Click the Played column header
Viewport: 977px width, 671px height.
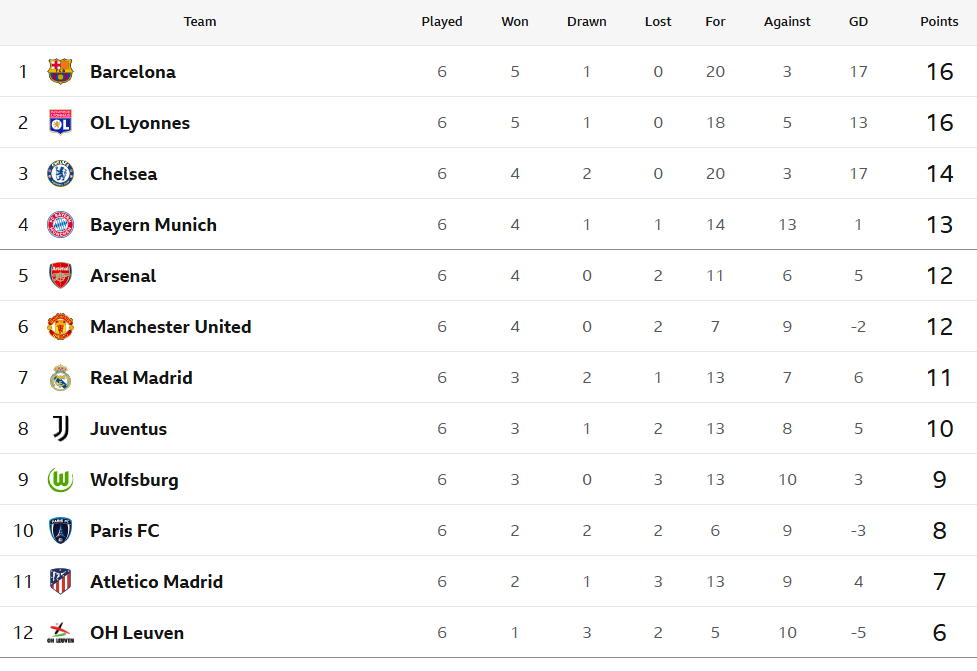[x=442, y=22]
